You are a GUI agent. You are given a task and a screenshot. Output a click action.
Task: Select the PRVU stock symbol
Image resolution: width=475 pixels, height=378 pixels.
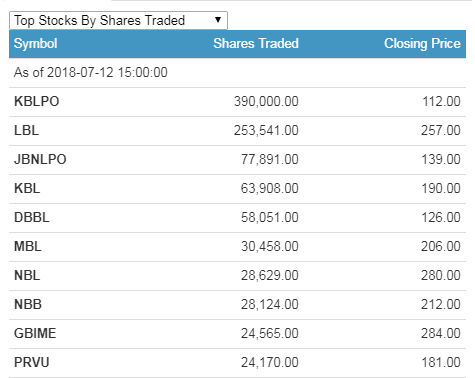click(x=32, y=362)
